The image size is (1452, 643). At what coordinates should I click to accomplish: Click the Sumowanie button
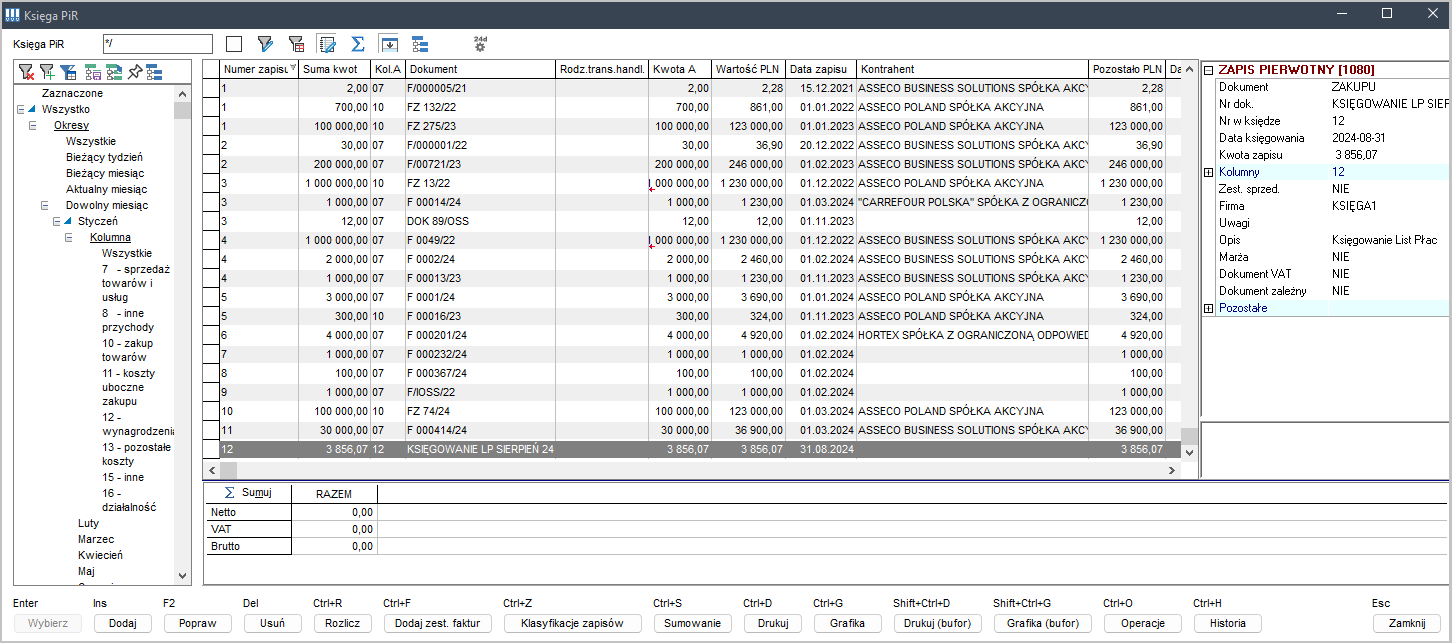pyautogui.click(x=692, y=623)
